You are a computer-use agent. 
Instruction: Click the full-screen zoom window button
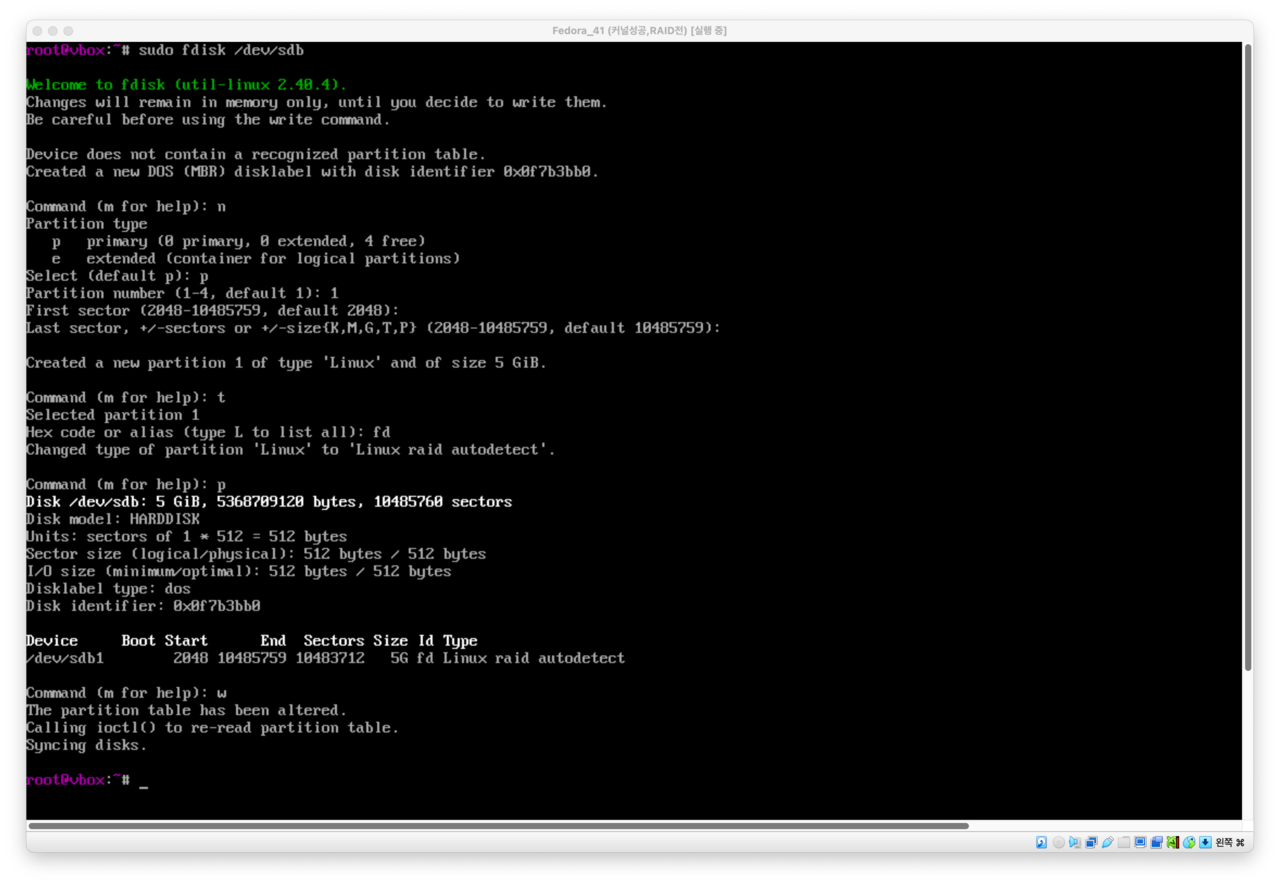click(x=70, y=31)
